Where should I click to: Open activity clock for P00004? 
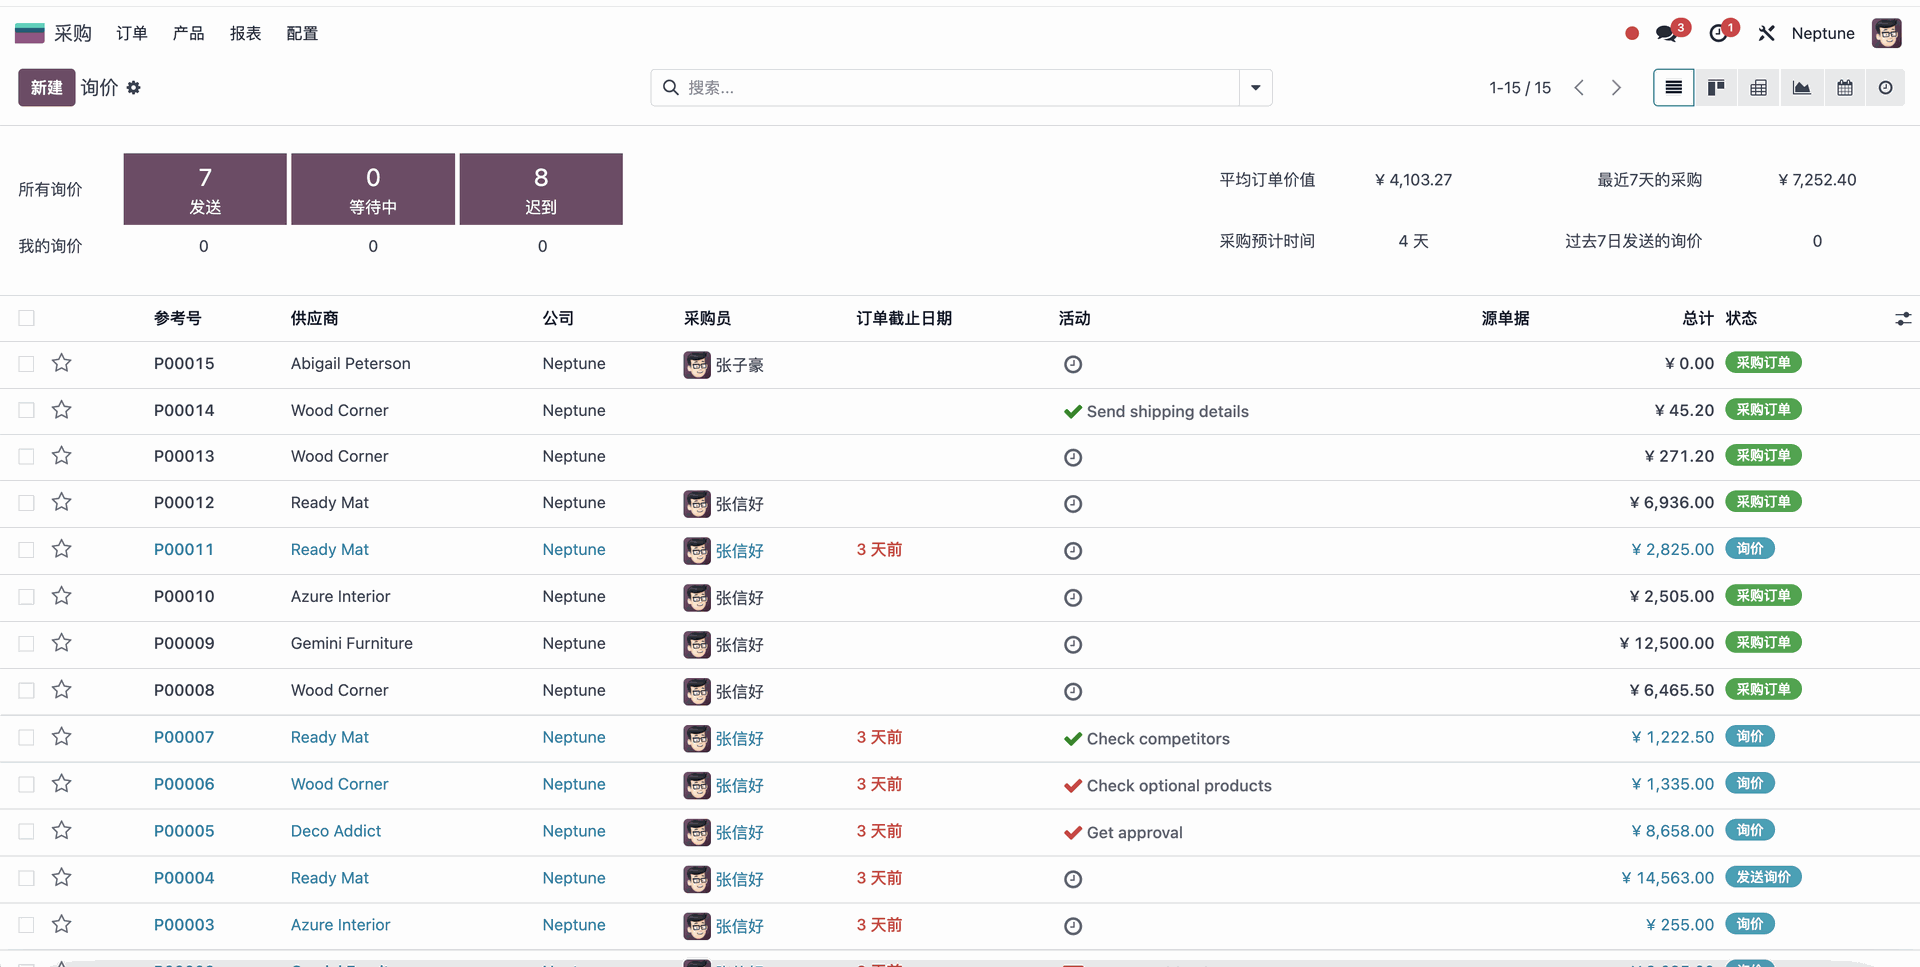1073,879
